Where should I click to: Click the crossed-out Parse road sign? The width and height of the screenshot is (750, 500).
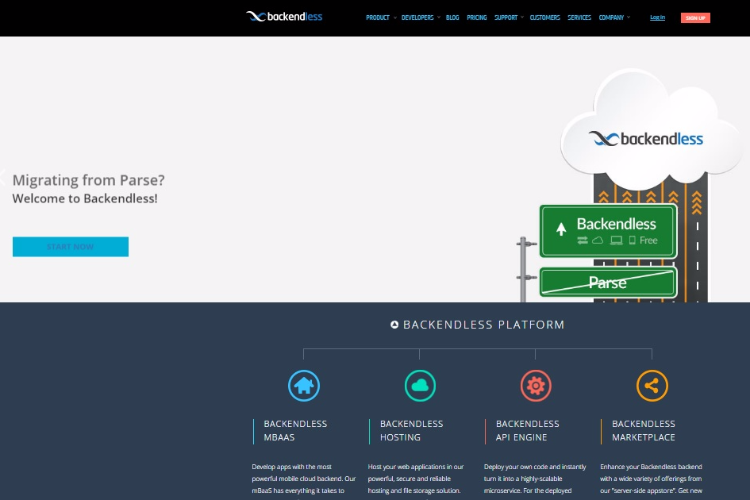(x=608, y=282)
